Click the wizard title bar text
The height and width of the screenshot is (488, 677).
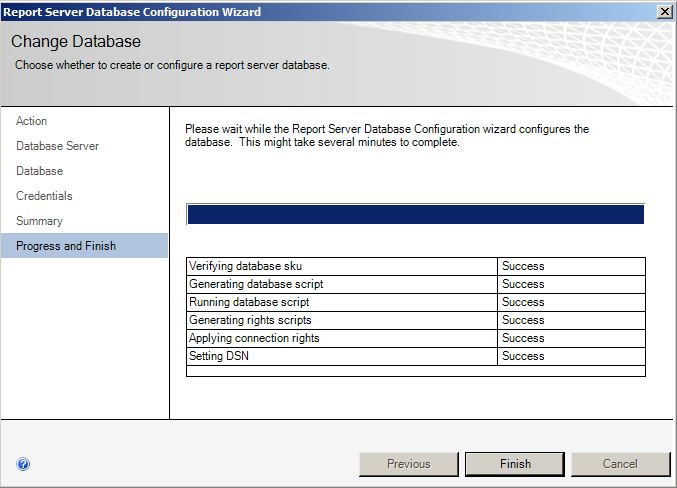tap(132, 12)
